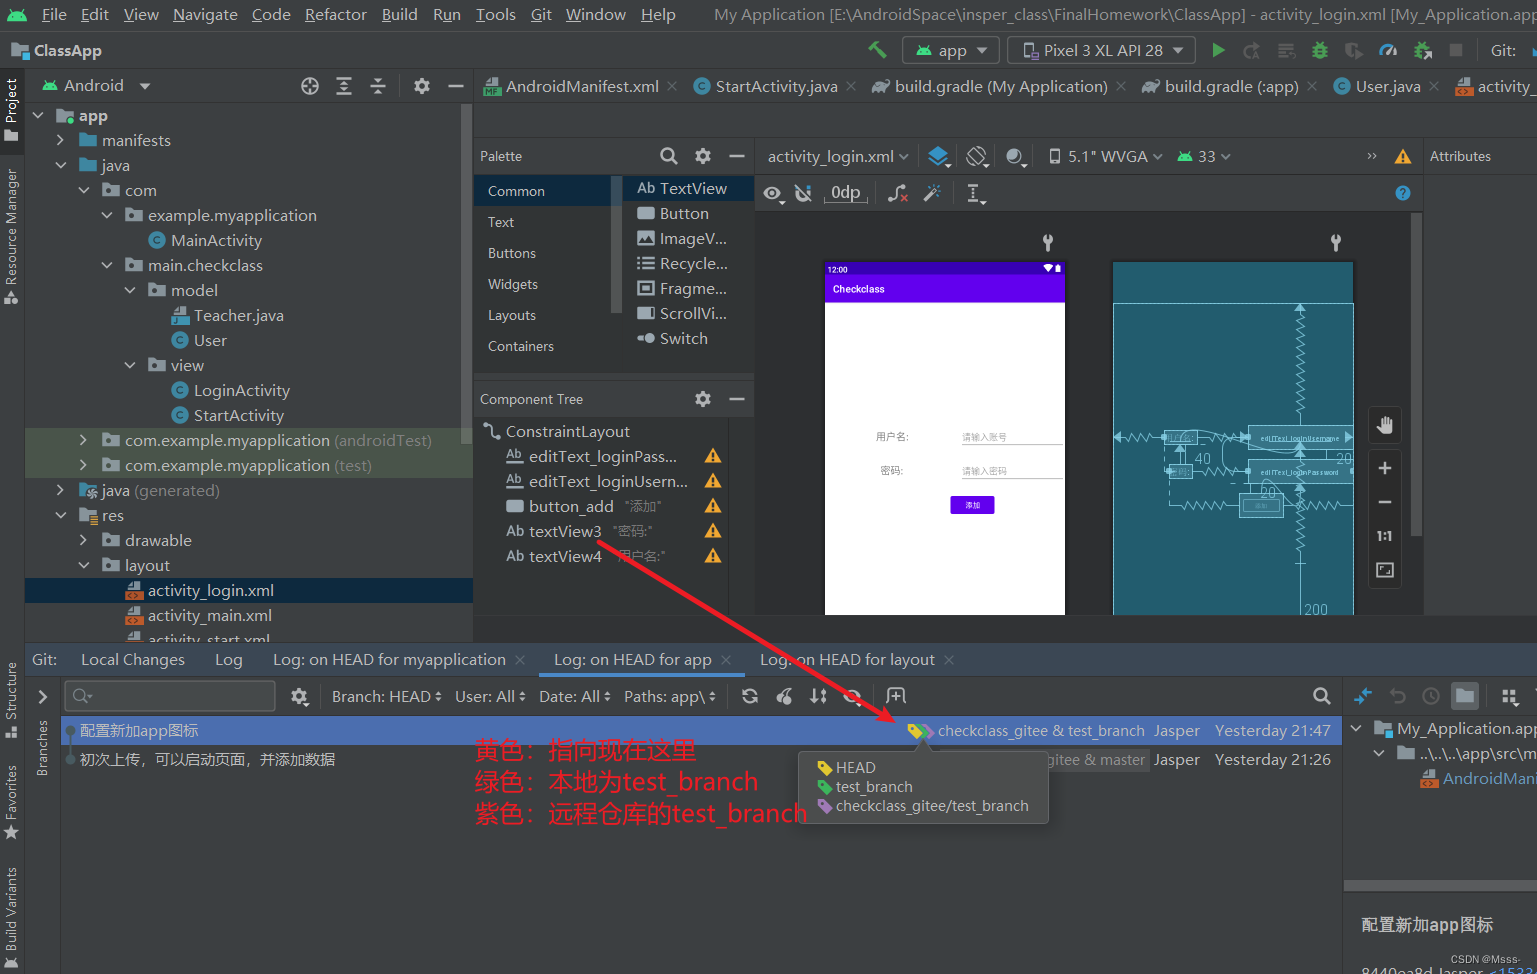1537x974 pixels.
Task: Open the profiler gauge icon in toolbar
Action: pos(1388,50)
